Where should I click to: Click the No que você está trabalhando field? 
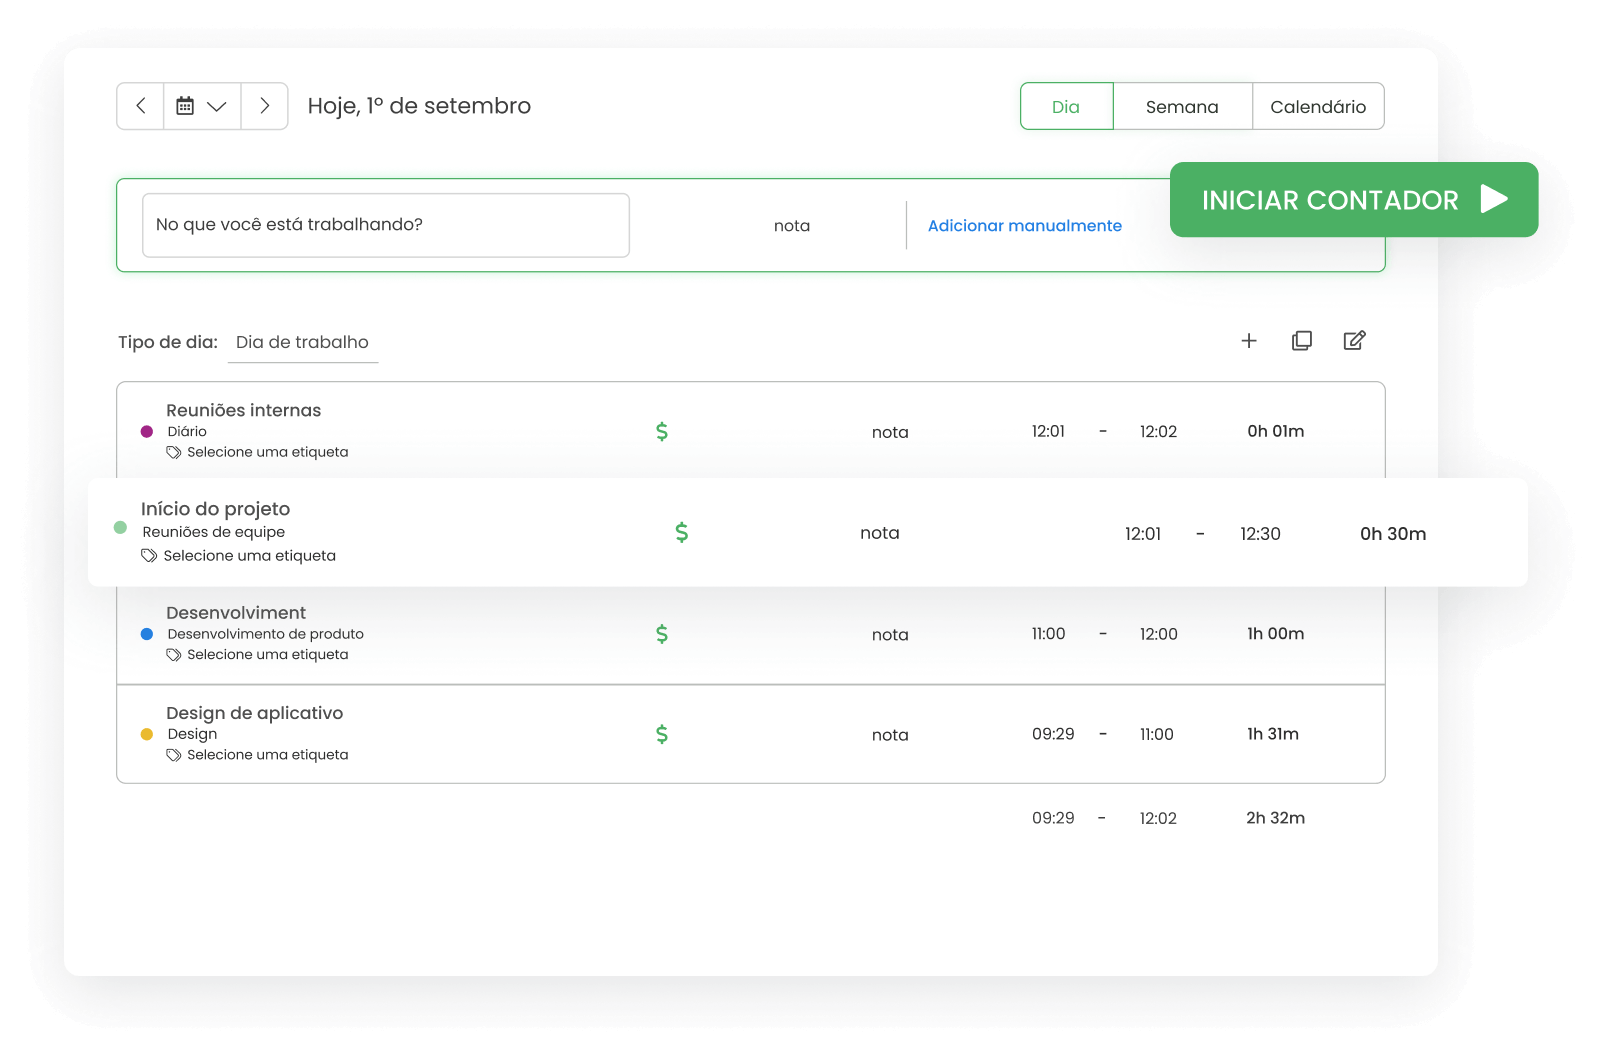(x=385, y=225)
